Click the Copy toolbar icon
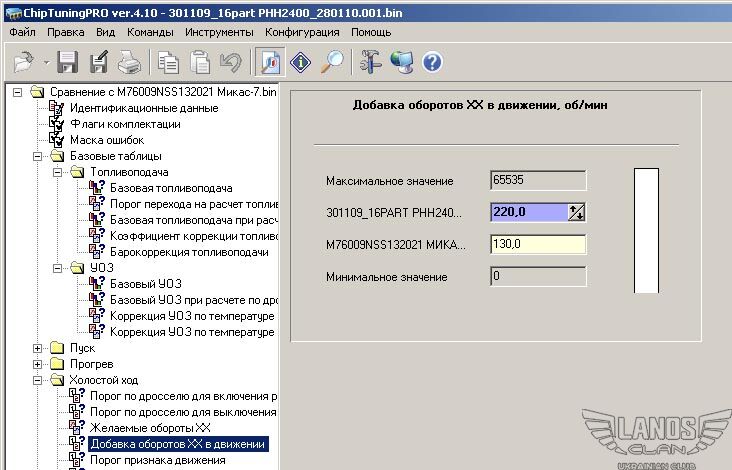 click(169, 63)
